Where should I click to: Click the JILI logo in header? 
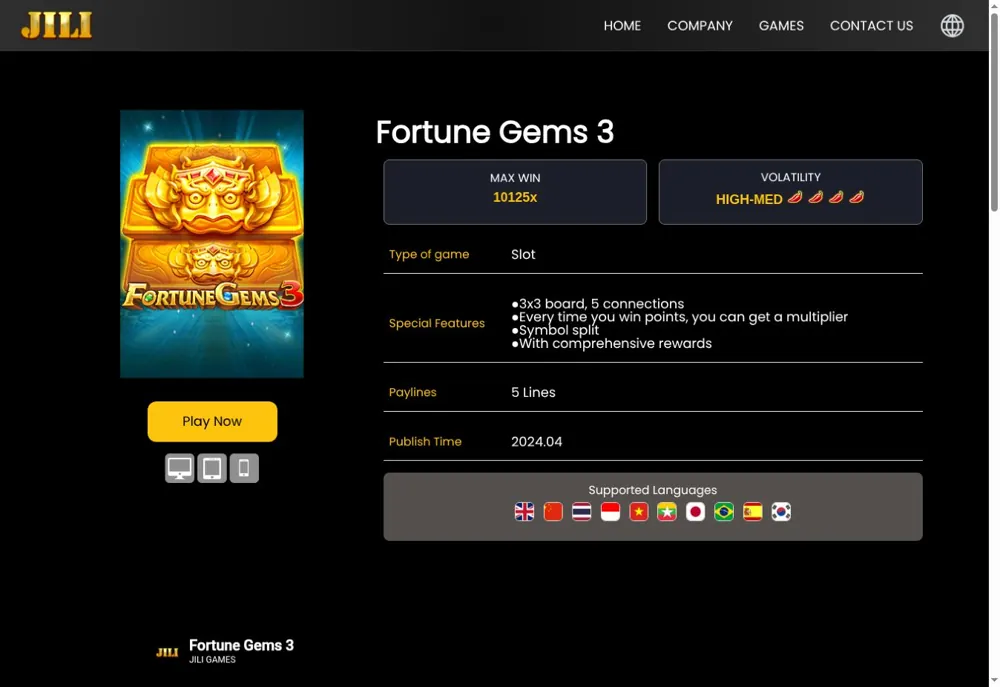(57, 26)
